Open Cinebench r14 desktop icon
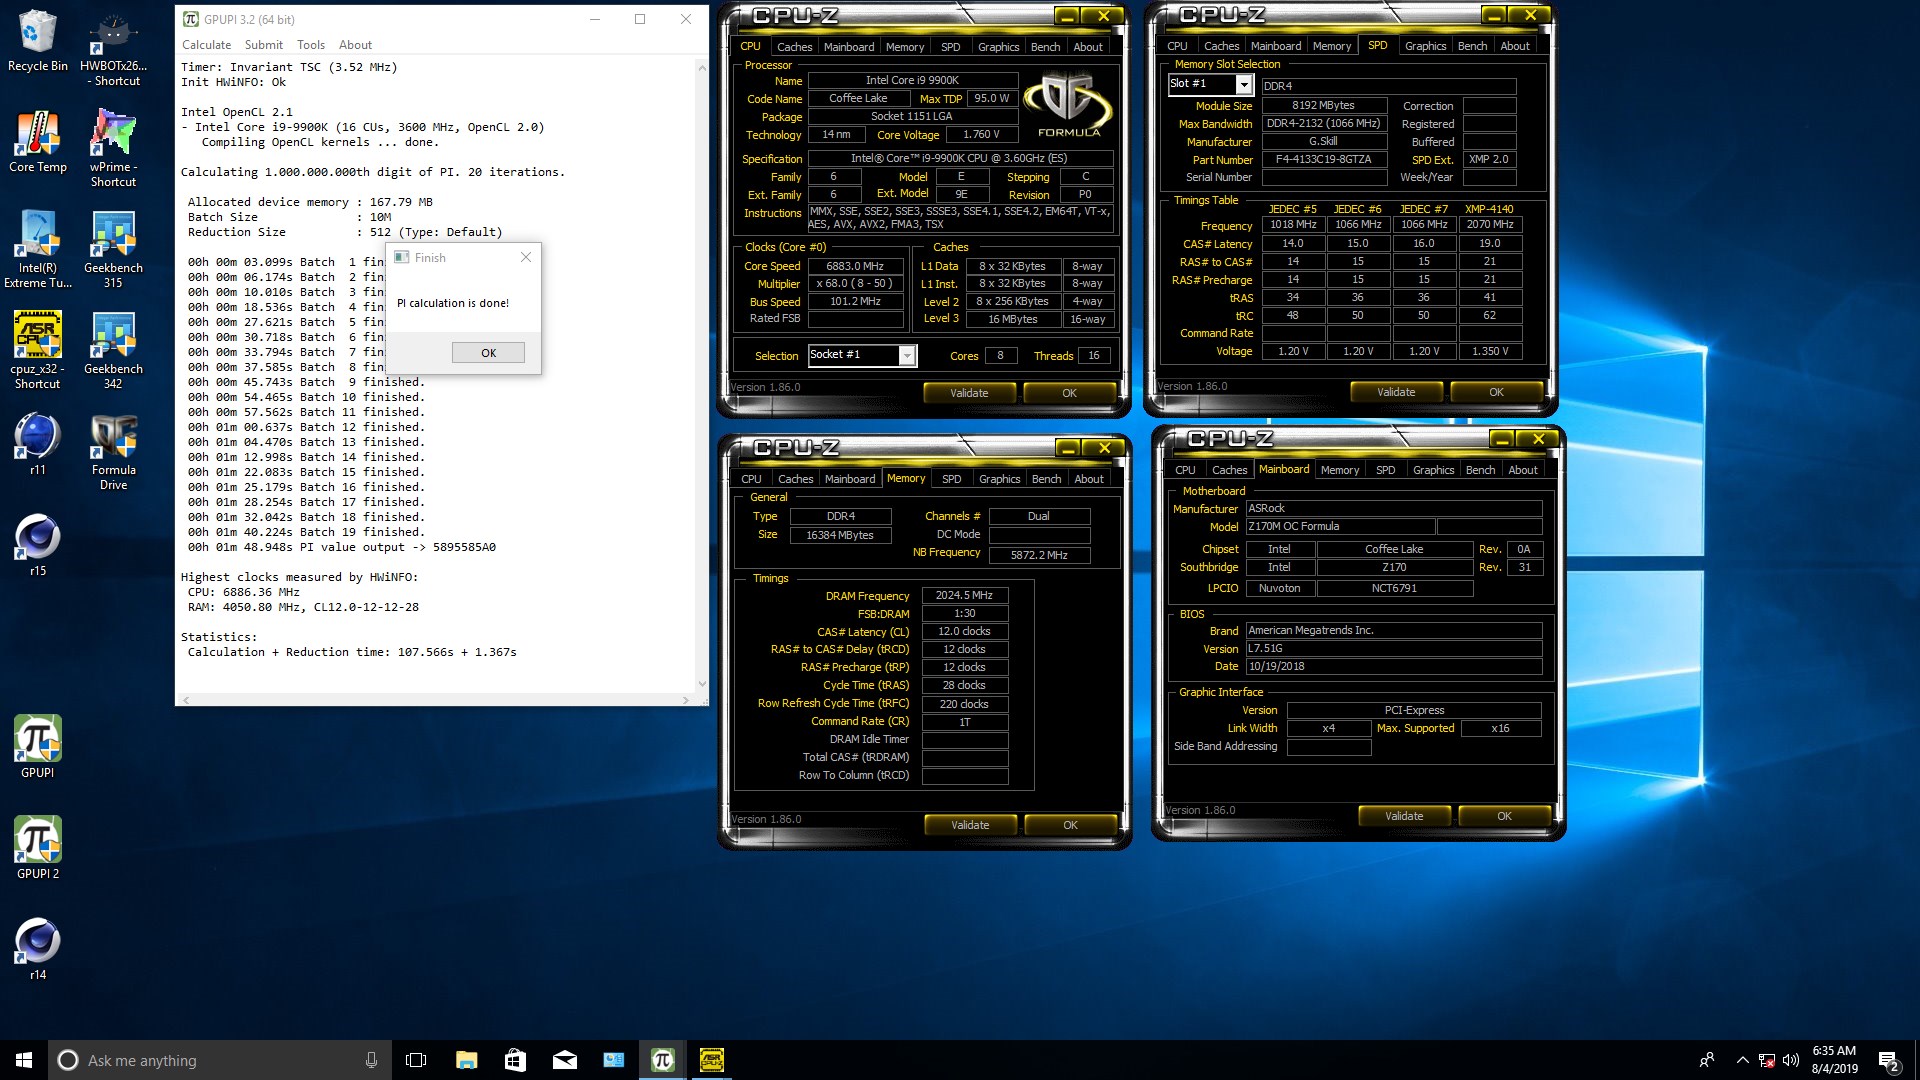Image resolution: width=1920 pixels, height=1080 pixels. click(x=37, y=948)
